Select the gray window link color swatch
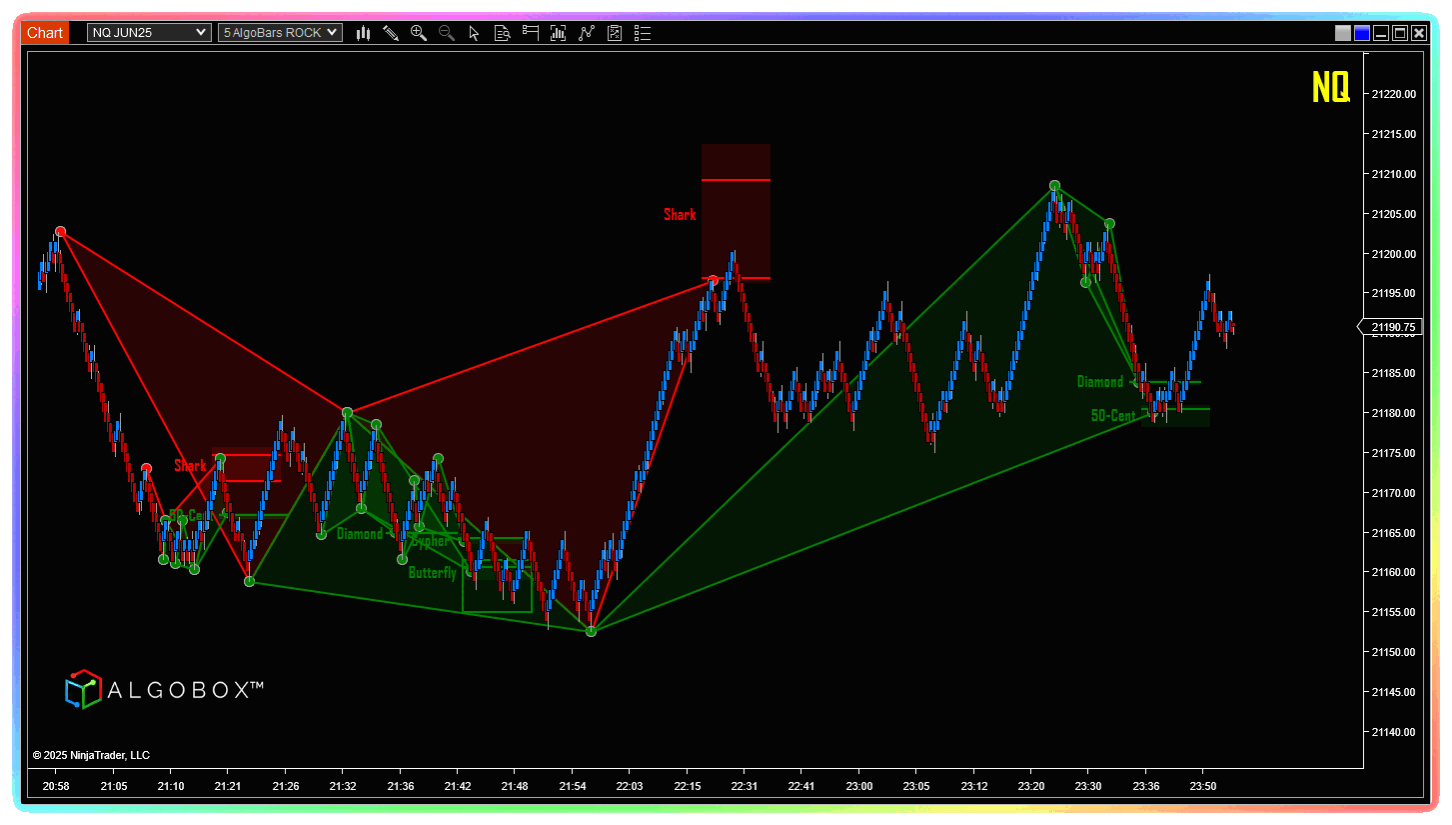Image resolution: width=1452 pixels, height=825 pixels. [x=1343, y=33]
